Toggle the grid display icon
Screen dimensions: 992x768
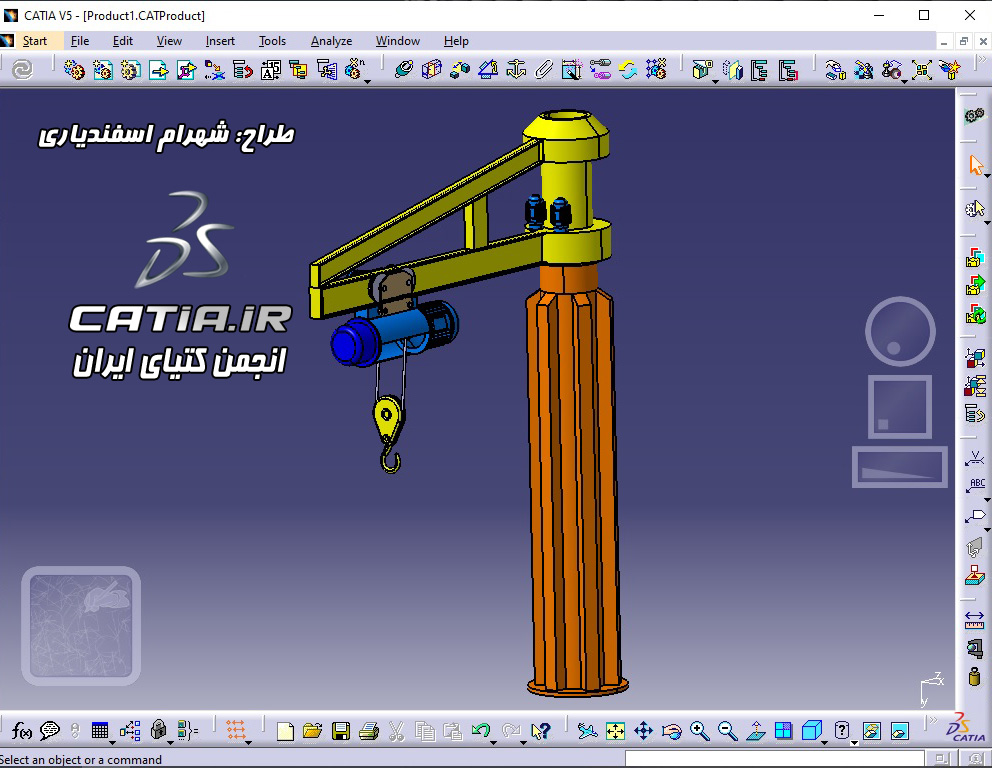coord(782,731)
